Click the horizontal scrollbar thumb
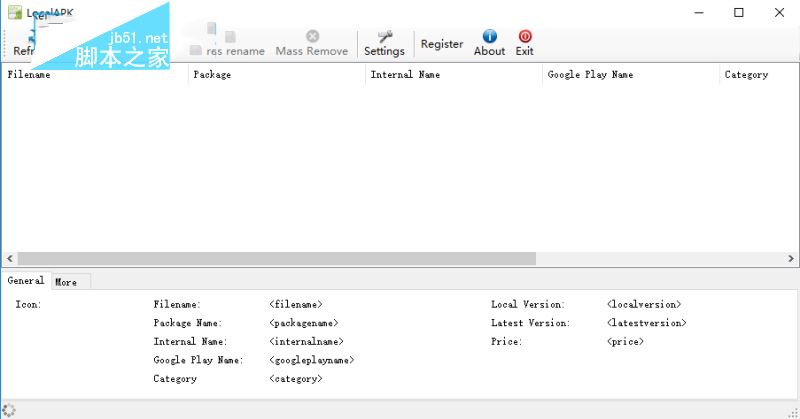This screenshot has height=419, width=800. pyautogui.click(x=277, y=259)
